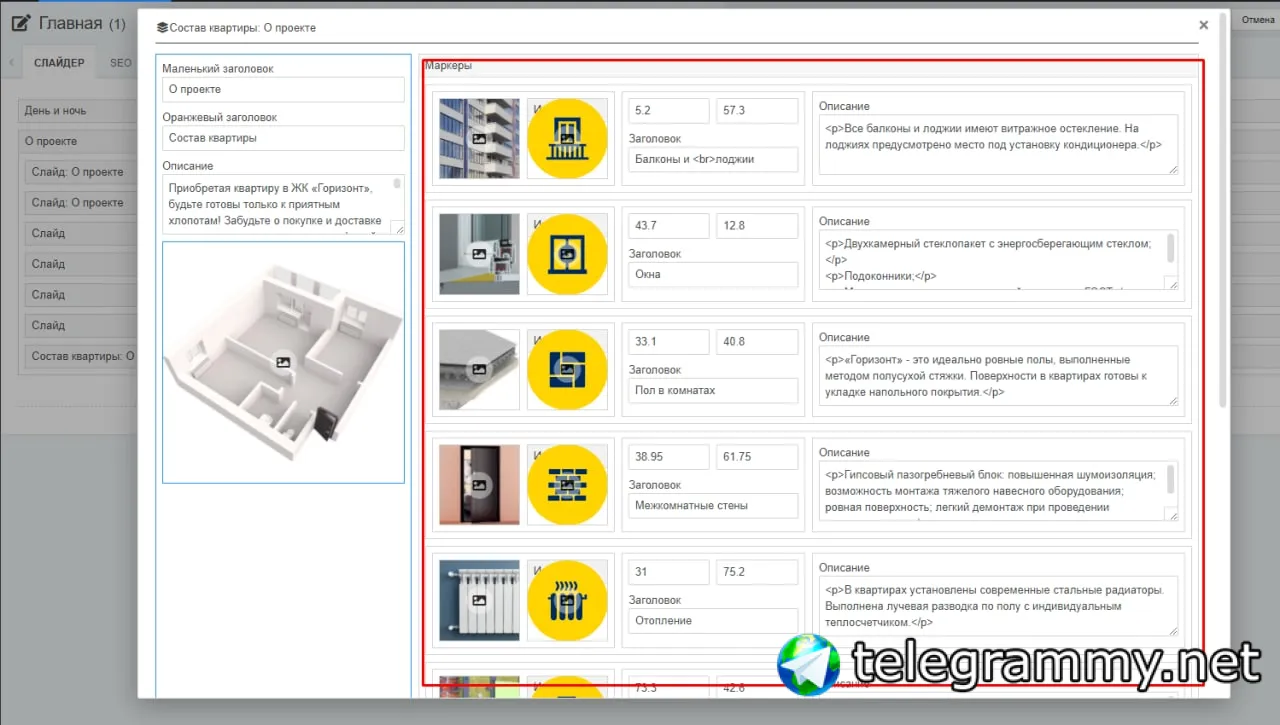Select the floor photo in the Пол в комнатах marker
1280x725 pixels.
click(479, 370)
